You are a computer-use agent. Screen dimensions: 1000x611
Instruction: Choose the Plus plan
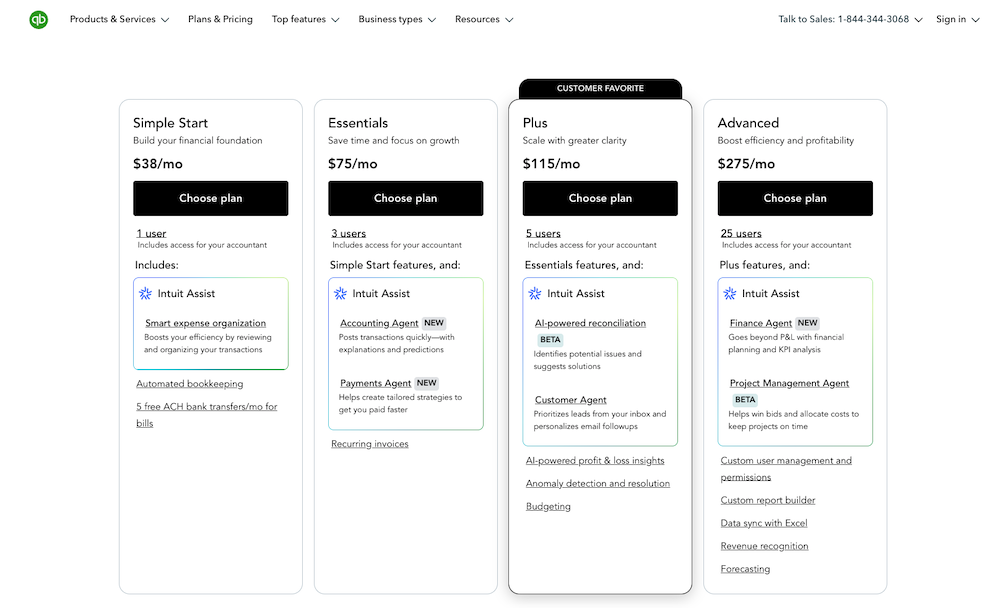599,198
